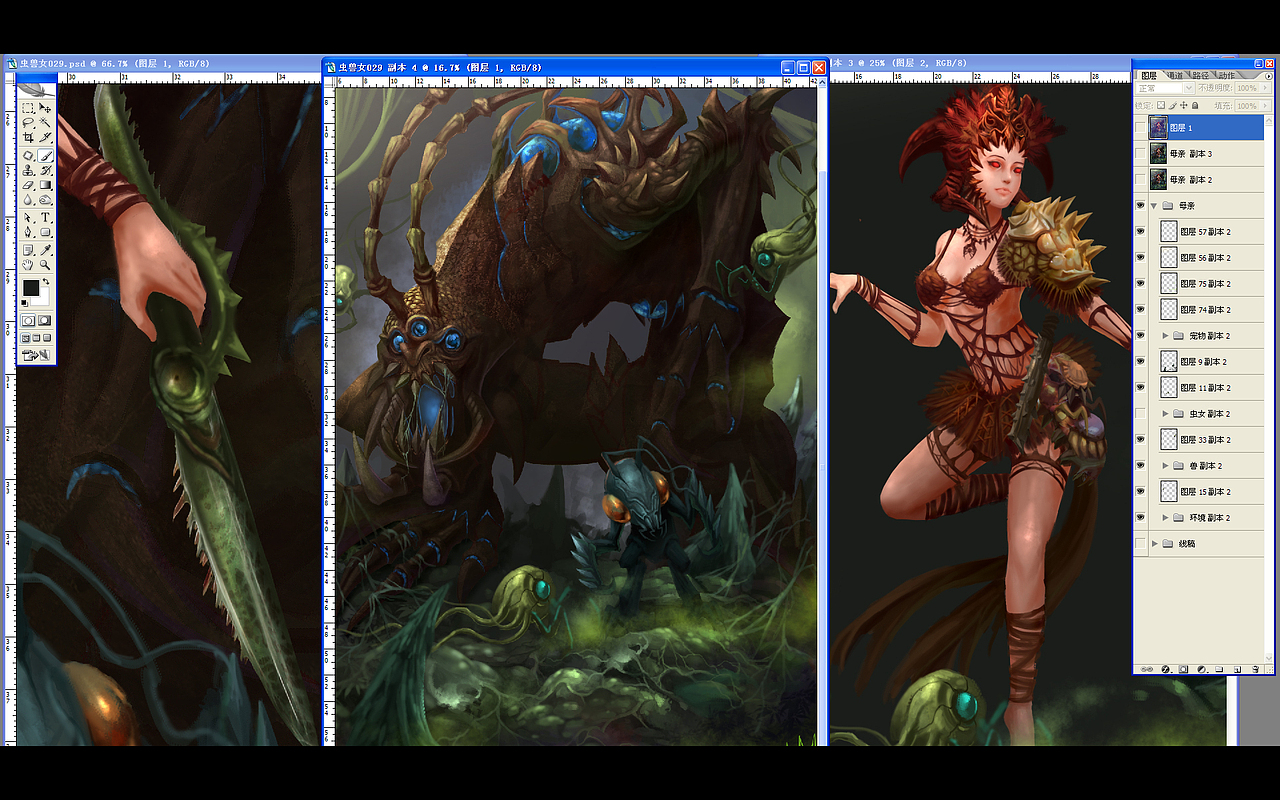Image resolution: width=1280 pixels, height=800 pixels.
Task: Select the Crop tool
Action: [x=28, y=138]
